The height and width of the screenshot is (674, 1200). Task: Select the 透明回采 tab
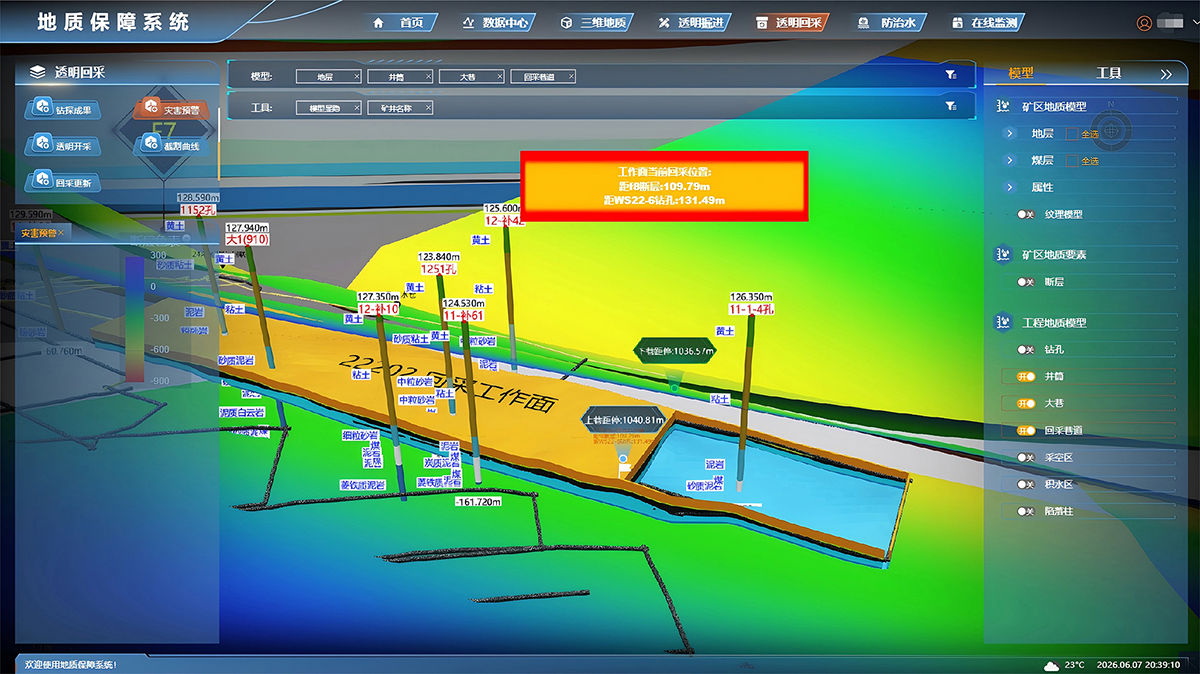[790, 22]
